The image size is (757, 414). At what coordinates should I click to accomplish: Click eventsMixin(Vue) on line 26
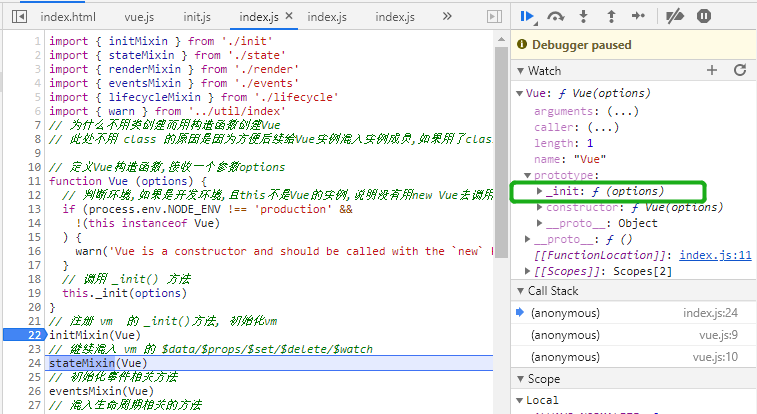point(101,391)
